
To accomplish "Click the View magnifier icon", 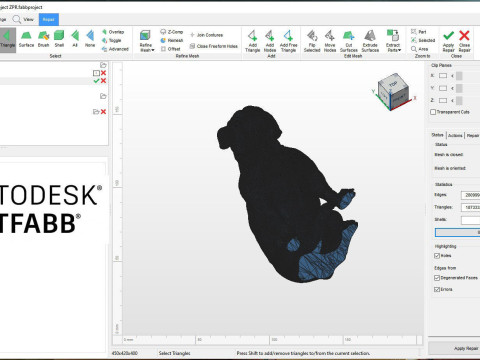I will click(17, 19).
